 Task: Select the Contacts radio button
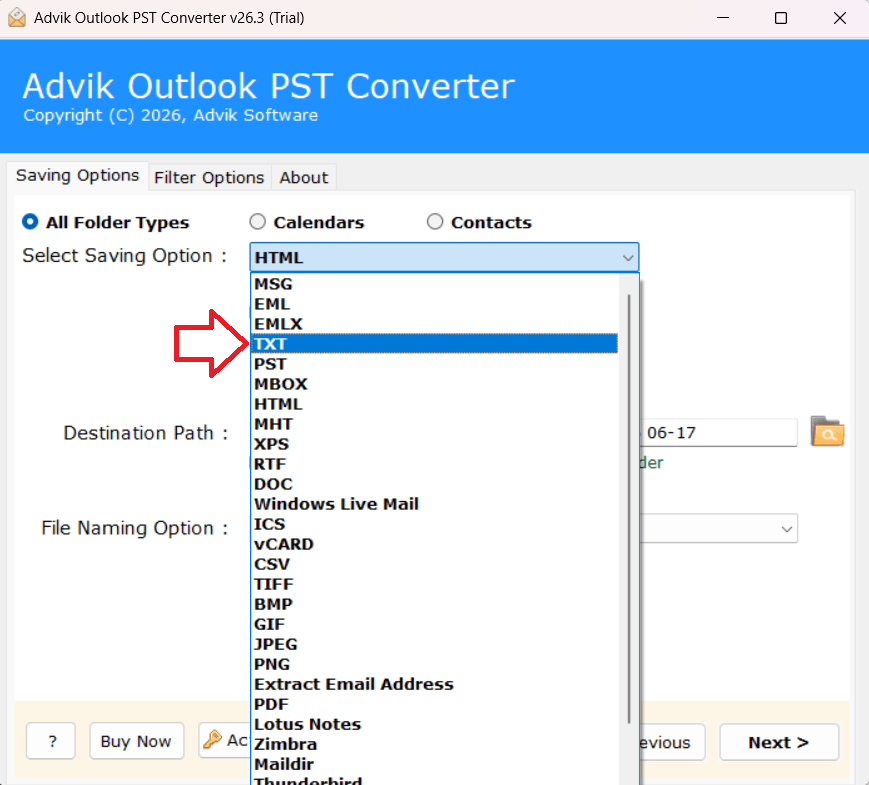pyautogui.click(x=435, y=222)
